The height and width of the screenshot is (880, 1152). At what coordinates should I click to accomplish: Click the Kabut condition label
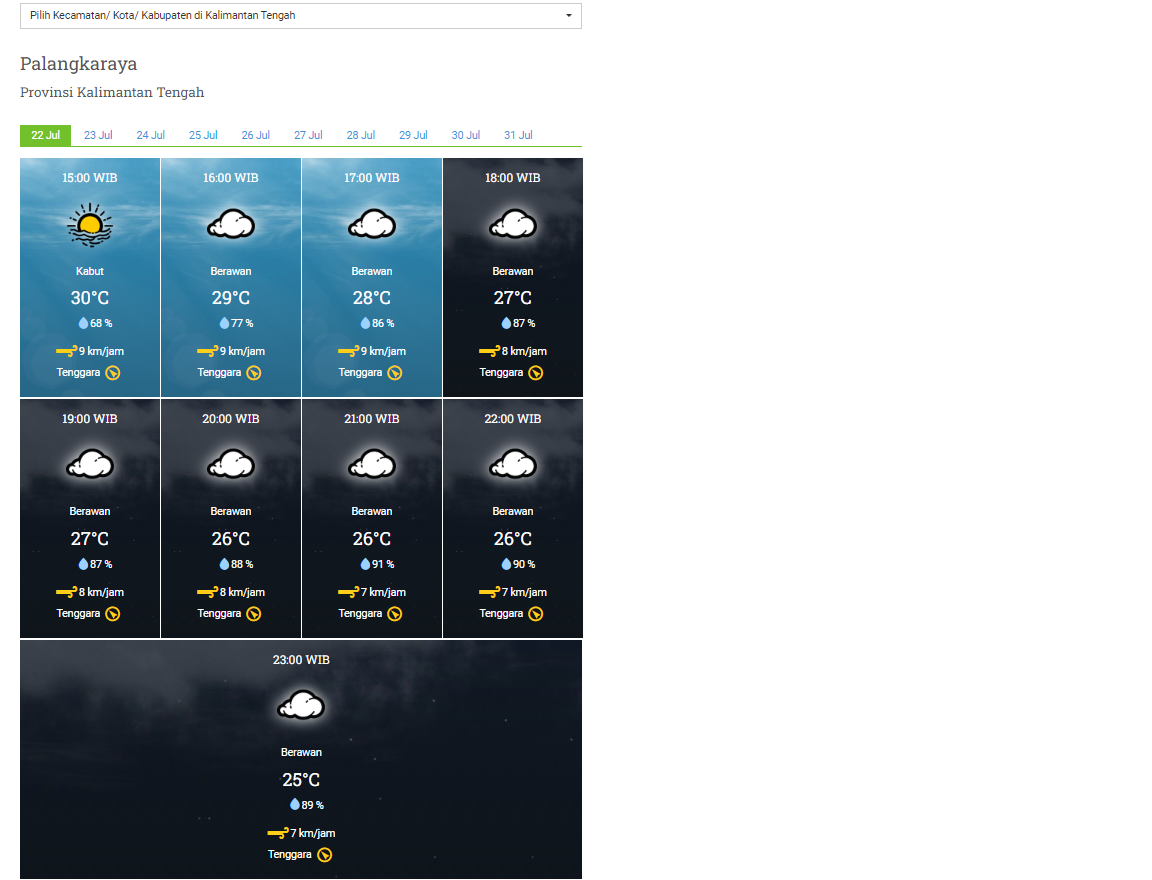[90, 271]
